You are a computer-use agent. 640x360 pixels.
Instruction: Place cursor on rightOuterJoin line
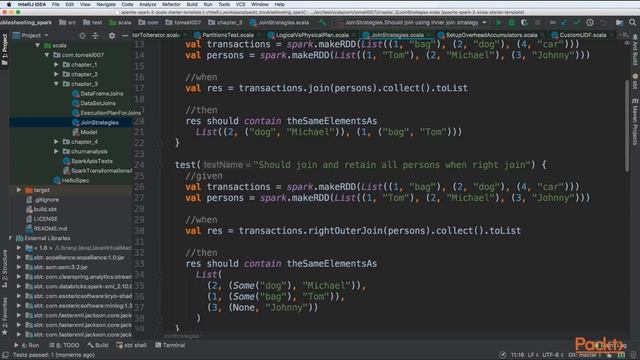pyautogui.click(x=353, y=231)
